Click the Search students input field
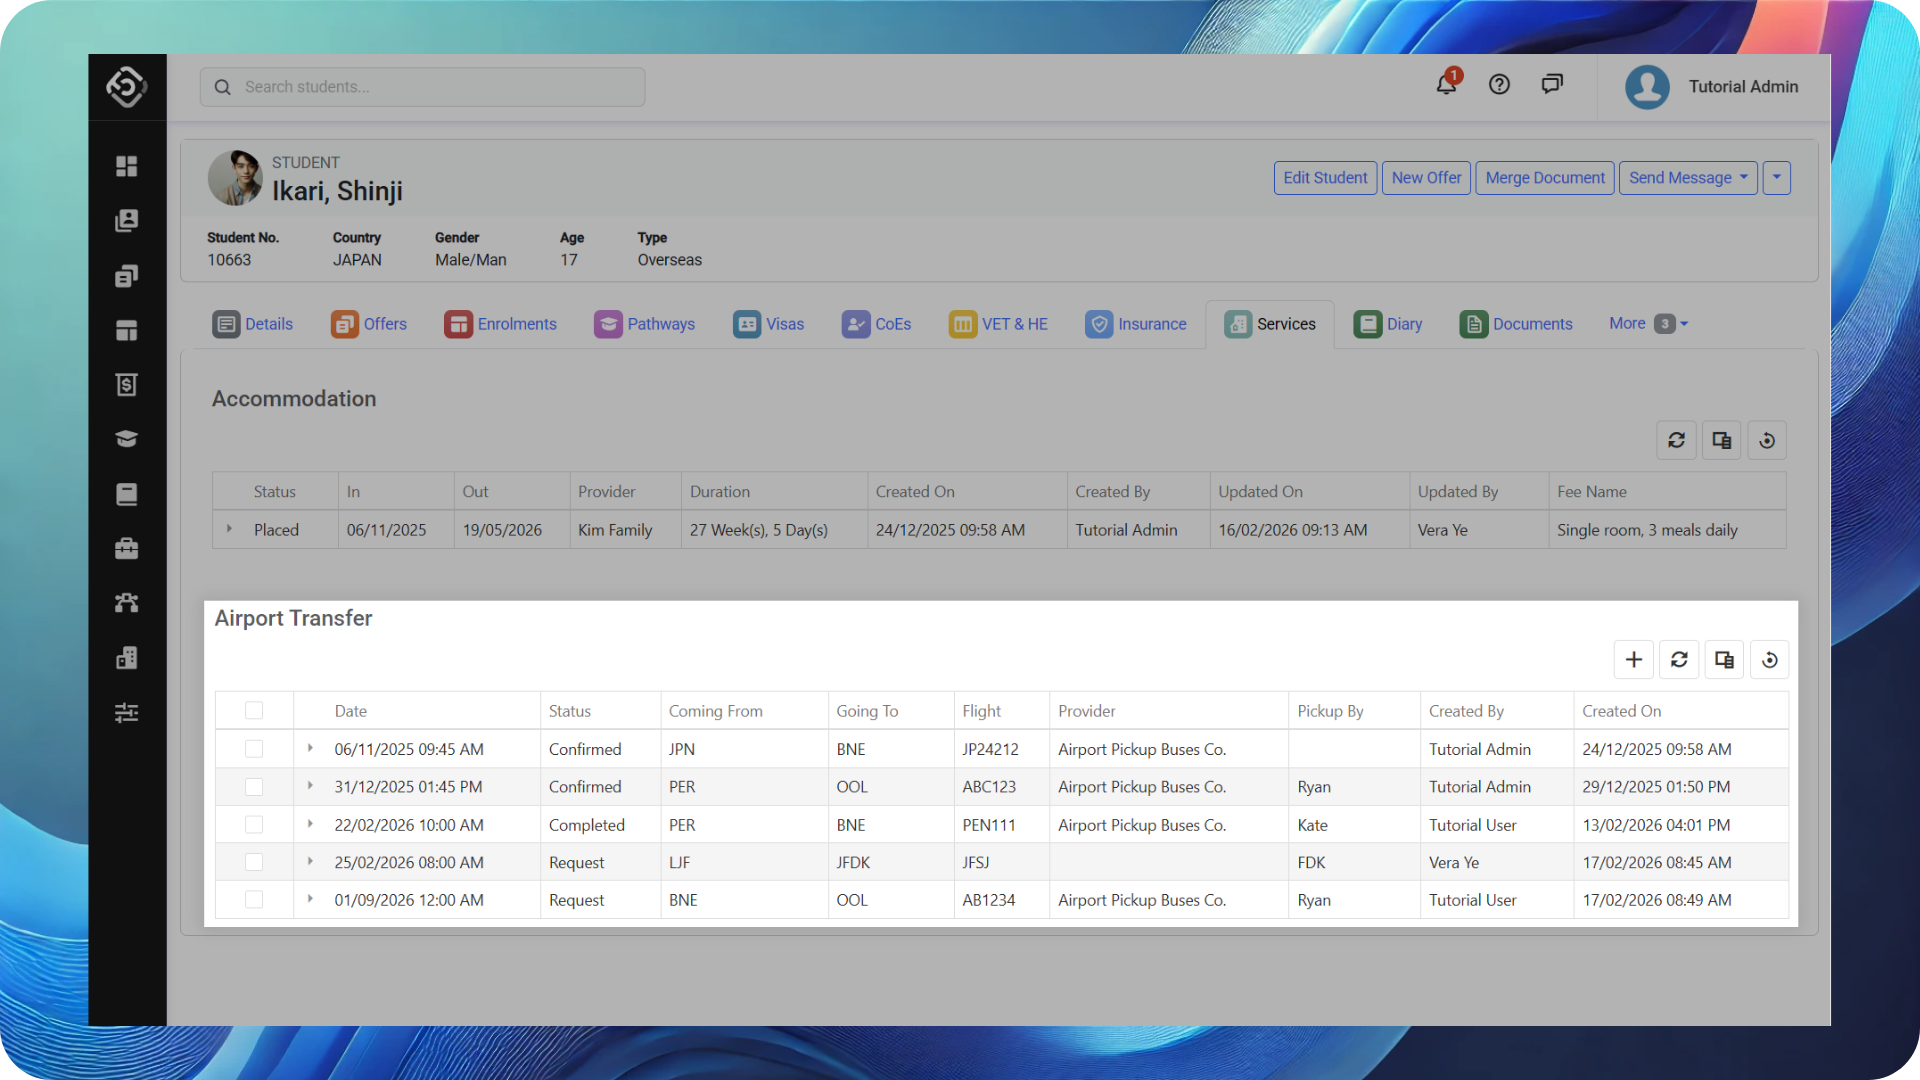 tap(422, 87)
